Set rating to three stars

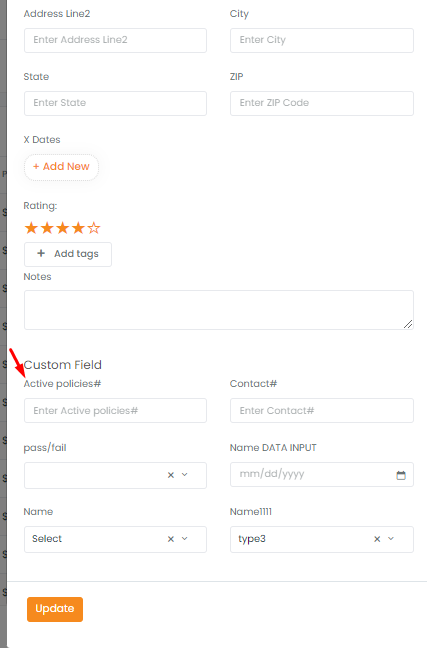point(62,228)
